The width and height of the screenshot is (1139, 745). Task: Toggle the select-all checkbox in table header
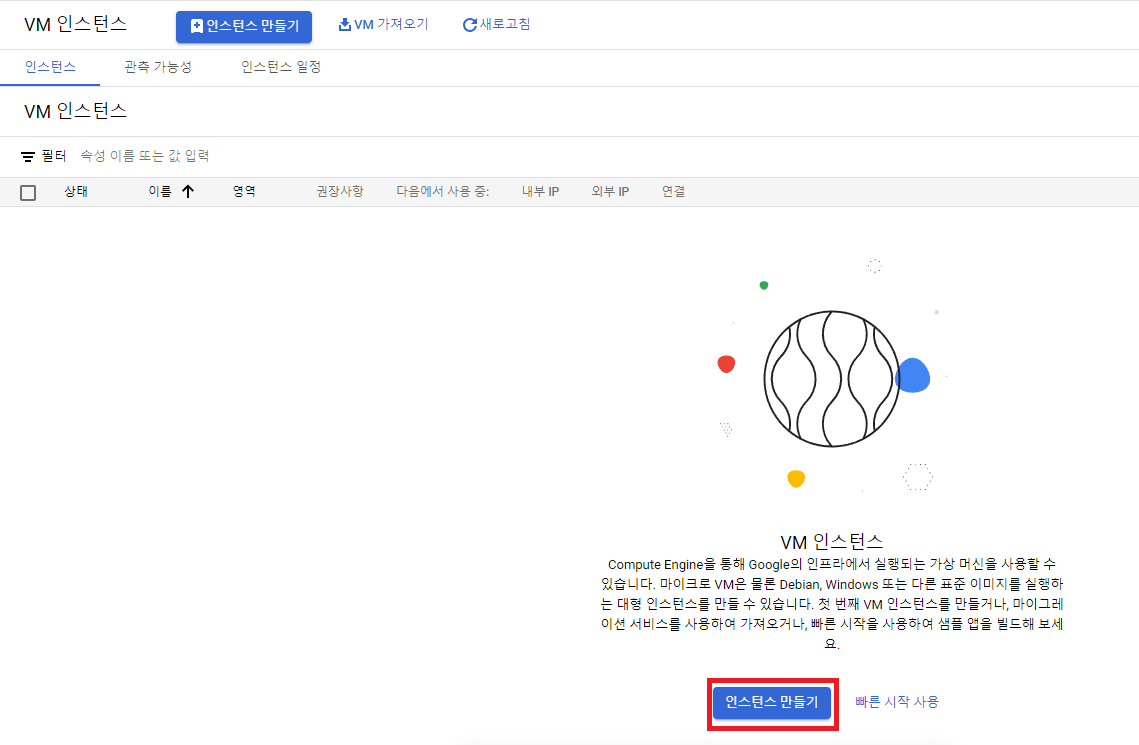point(28,192)
